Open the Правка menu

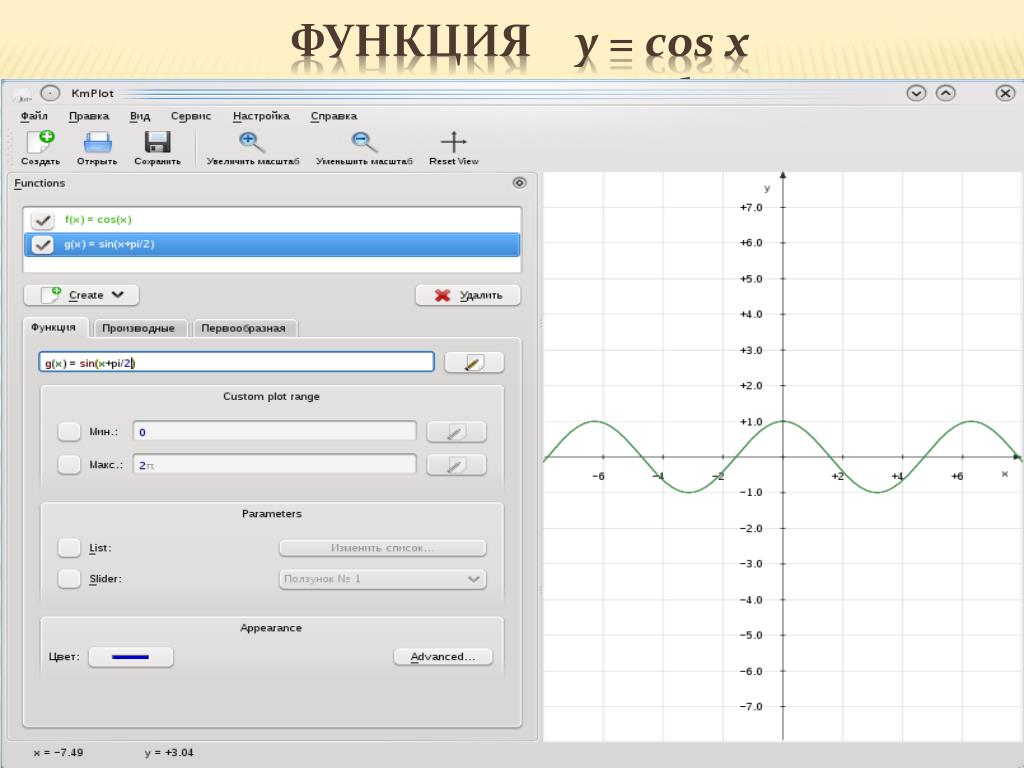tap(89, 116)
